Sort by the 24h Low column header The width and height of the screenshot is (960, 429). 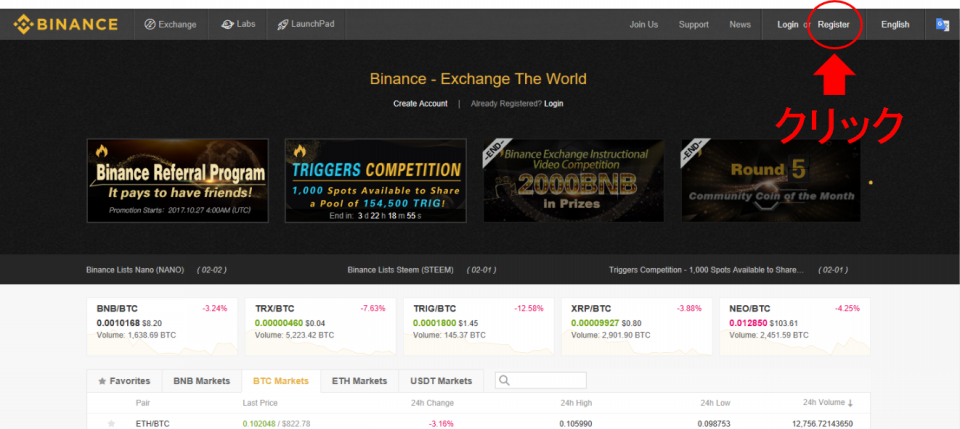(715, 403)
